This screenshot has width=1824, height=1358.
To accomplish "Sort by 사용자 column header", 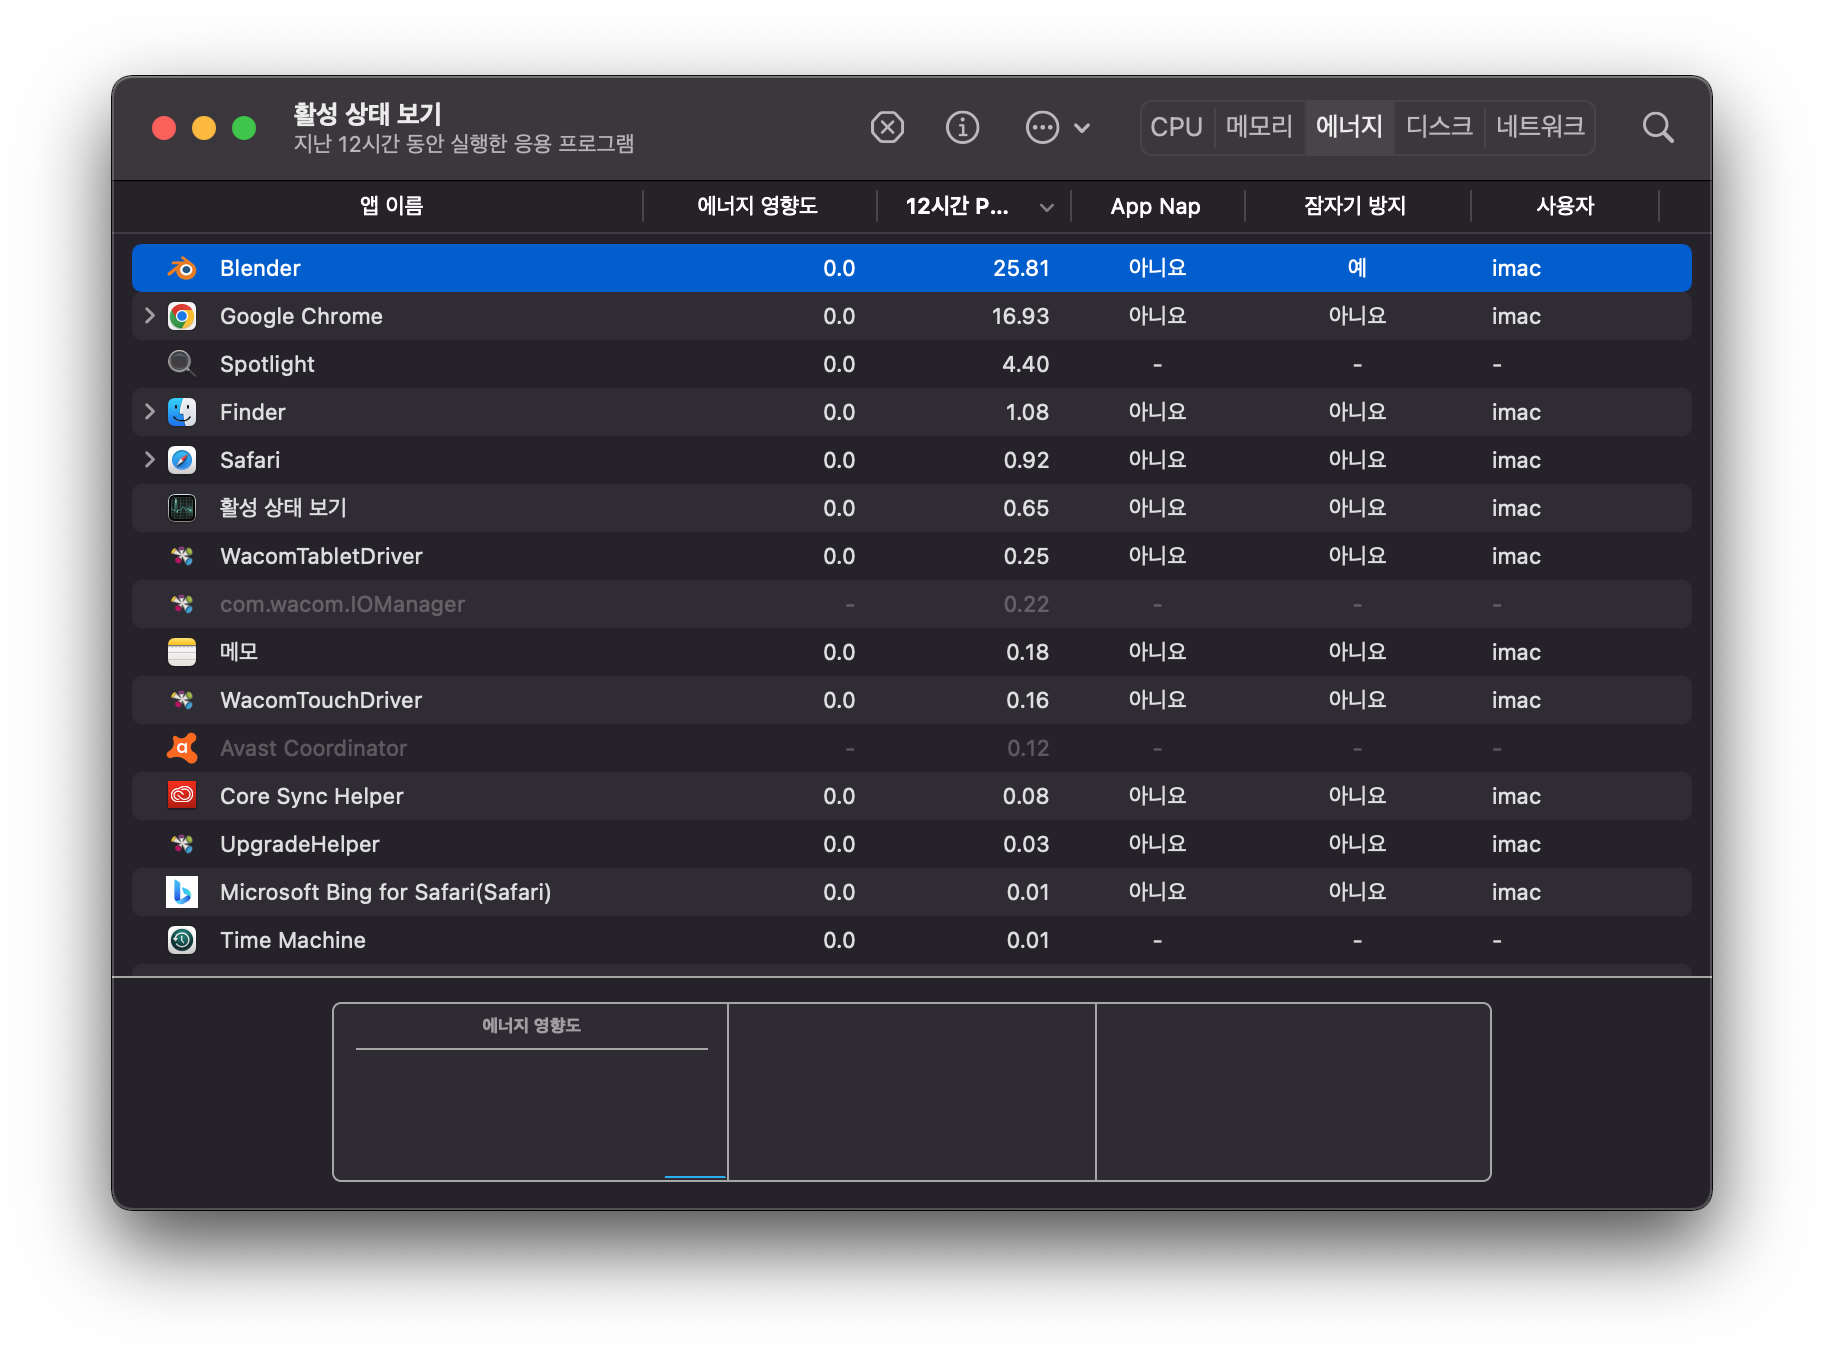I will pos(1565,206).
